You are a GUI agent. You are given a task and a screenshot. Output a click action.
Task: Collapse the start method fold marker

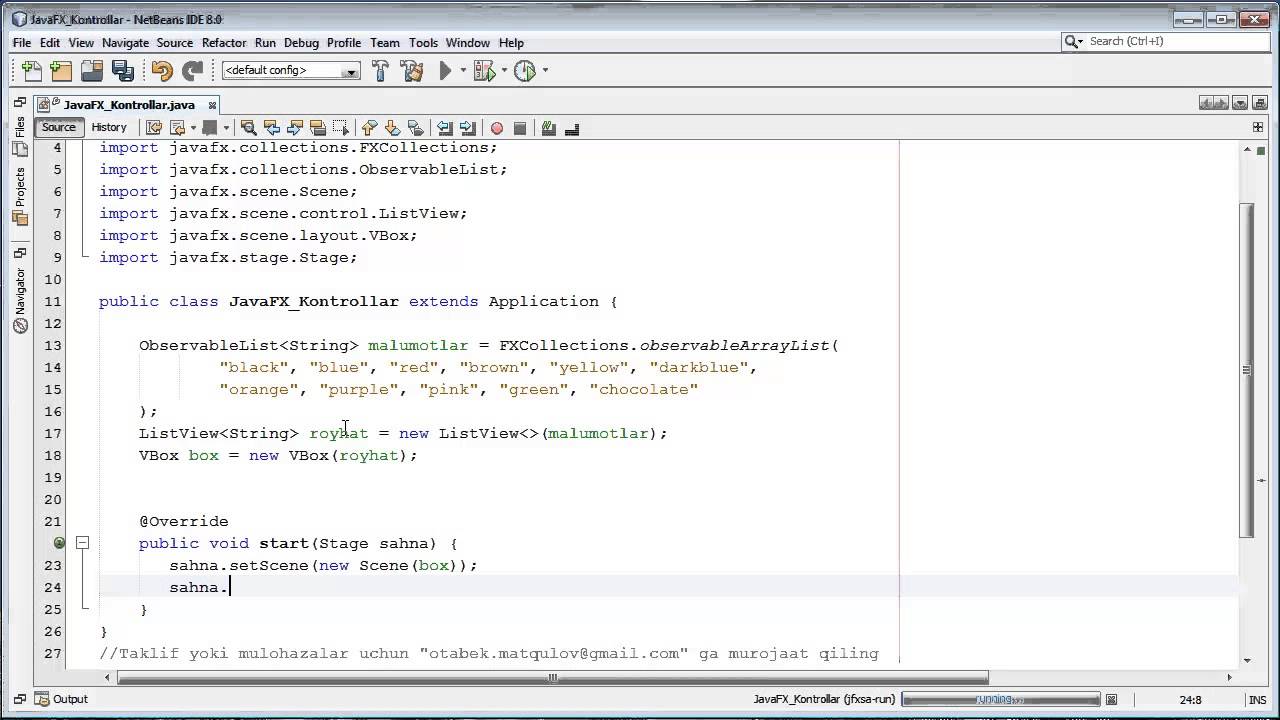click(x=83, y=543)
